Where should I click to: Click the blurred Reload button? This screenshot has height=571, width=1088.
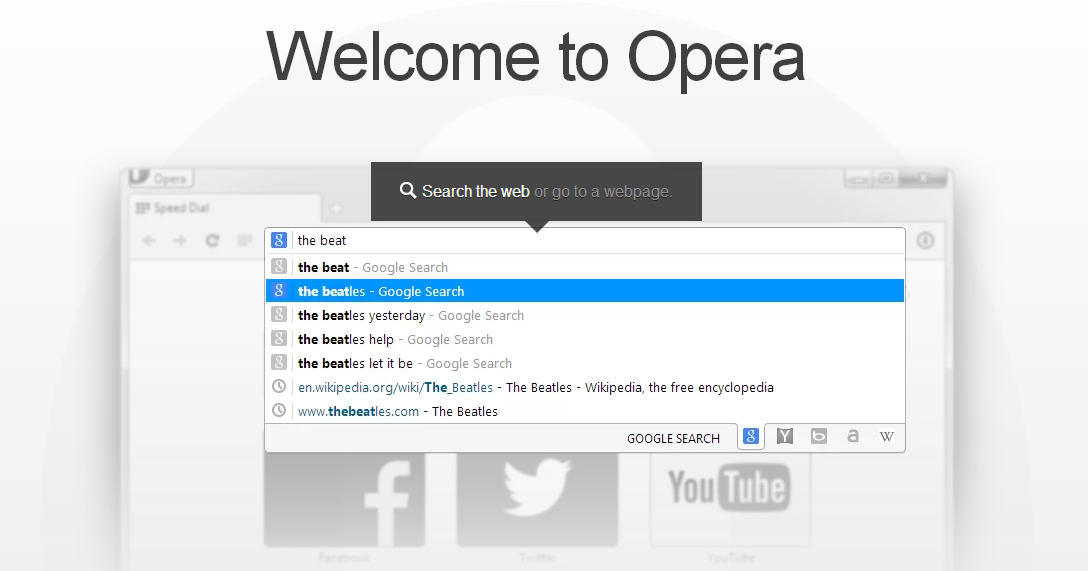tap(212, 241)
